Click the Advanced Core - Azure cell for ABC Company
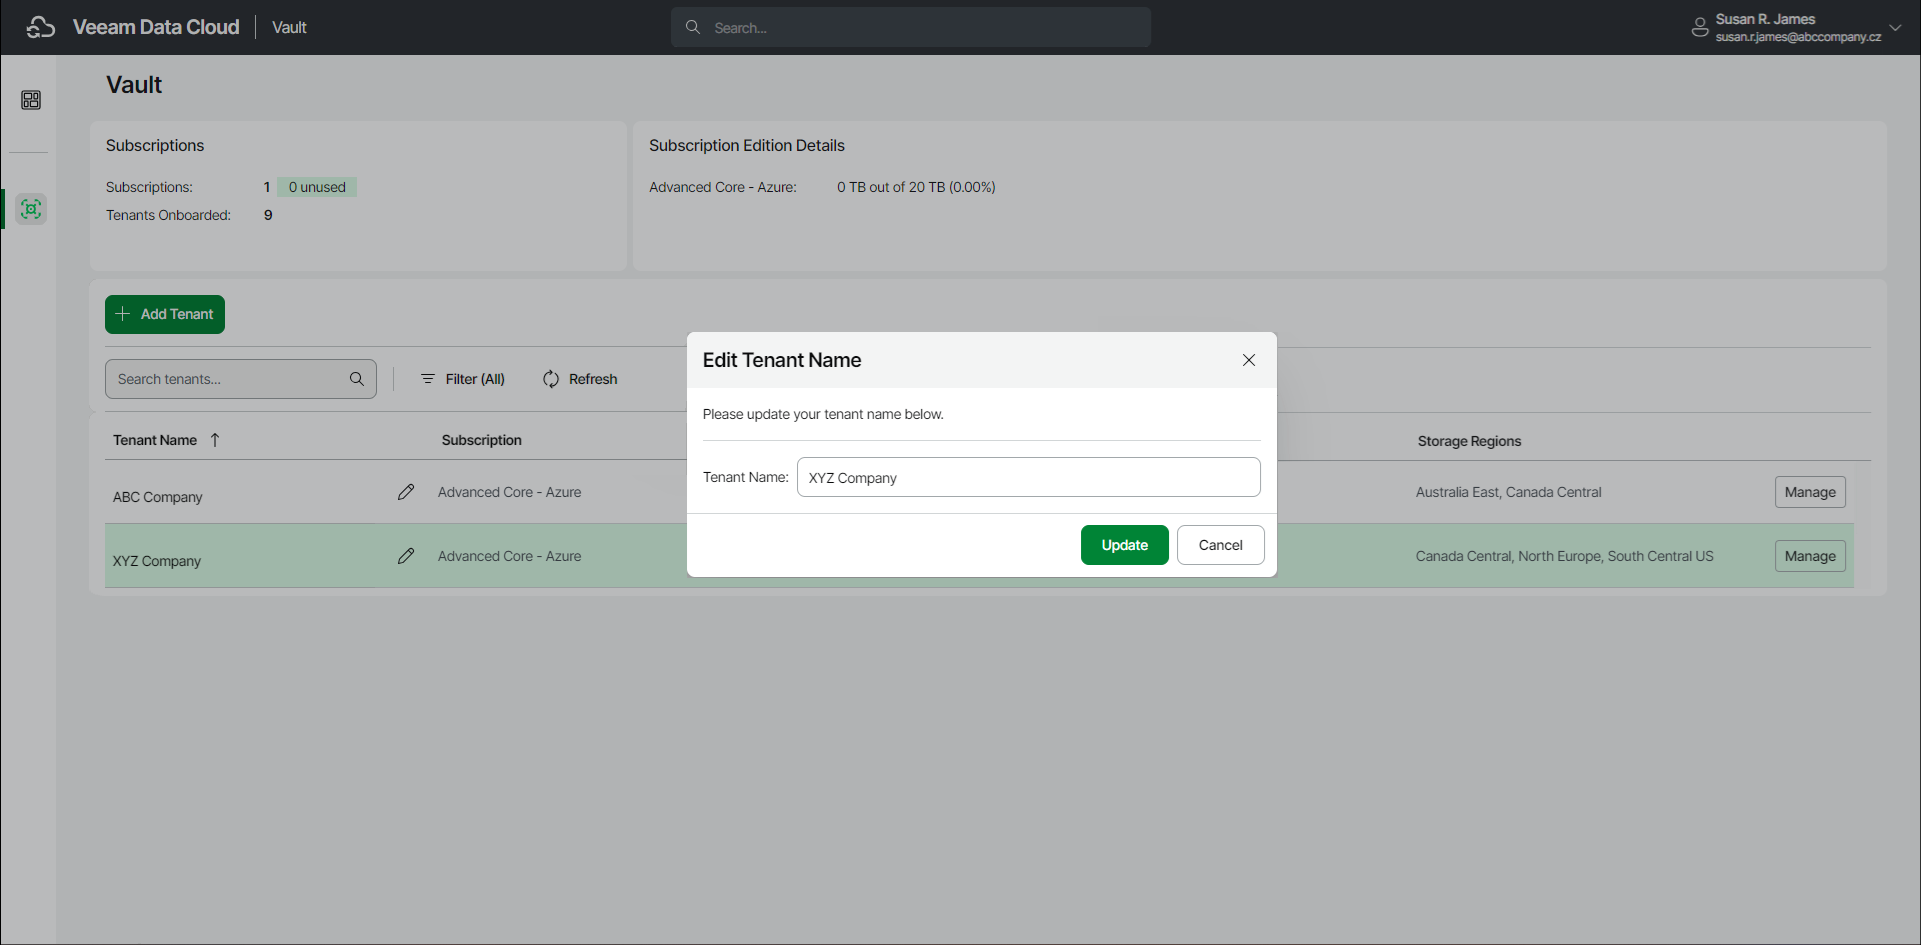This screenshot has width=1921, height=945. [509, 492]
